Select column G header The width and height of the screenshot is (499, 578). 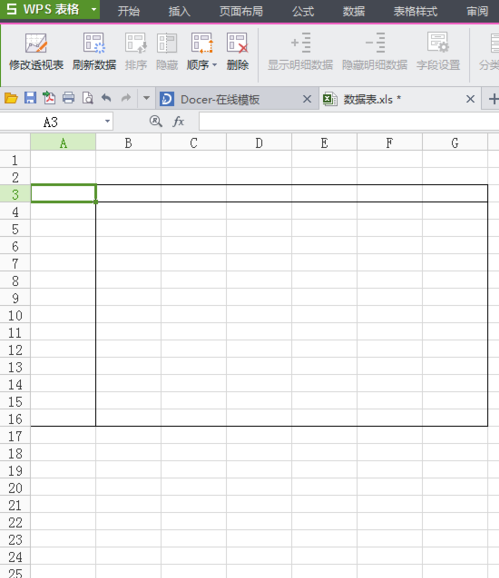tap(455, 143)
